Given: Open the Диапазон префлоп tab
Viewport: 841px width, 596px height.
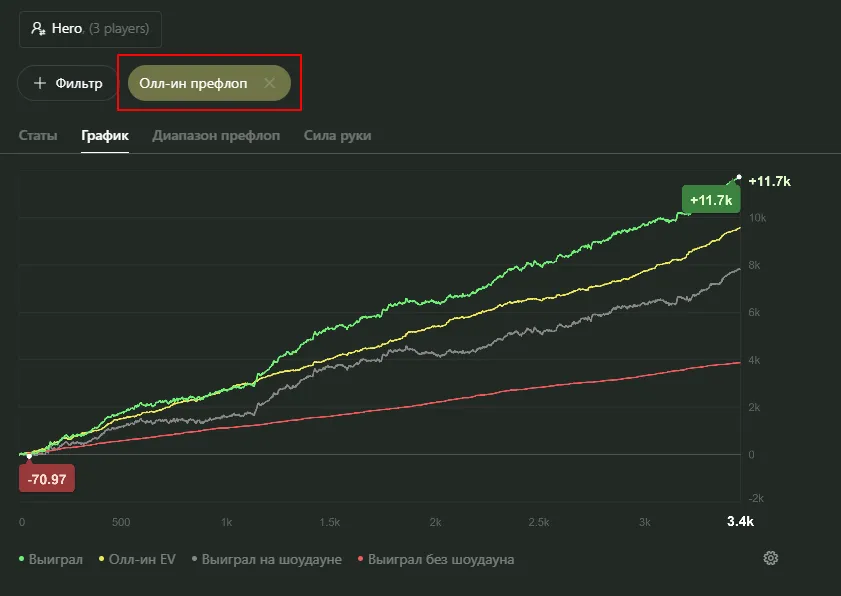Looking at the screenshot, I should (216, 135).
